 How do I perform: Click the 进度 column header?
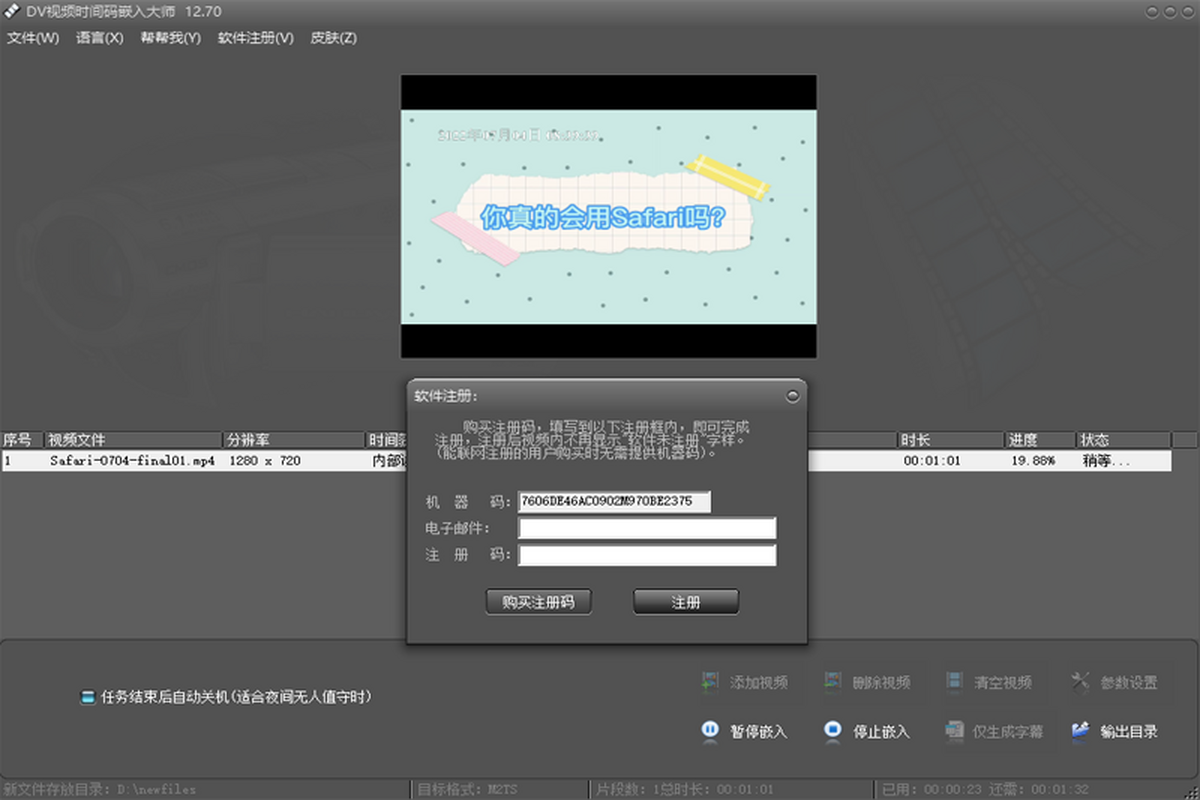click(1040, 440)
